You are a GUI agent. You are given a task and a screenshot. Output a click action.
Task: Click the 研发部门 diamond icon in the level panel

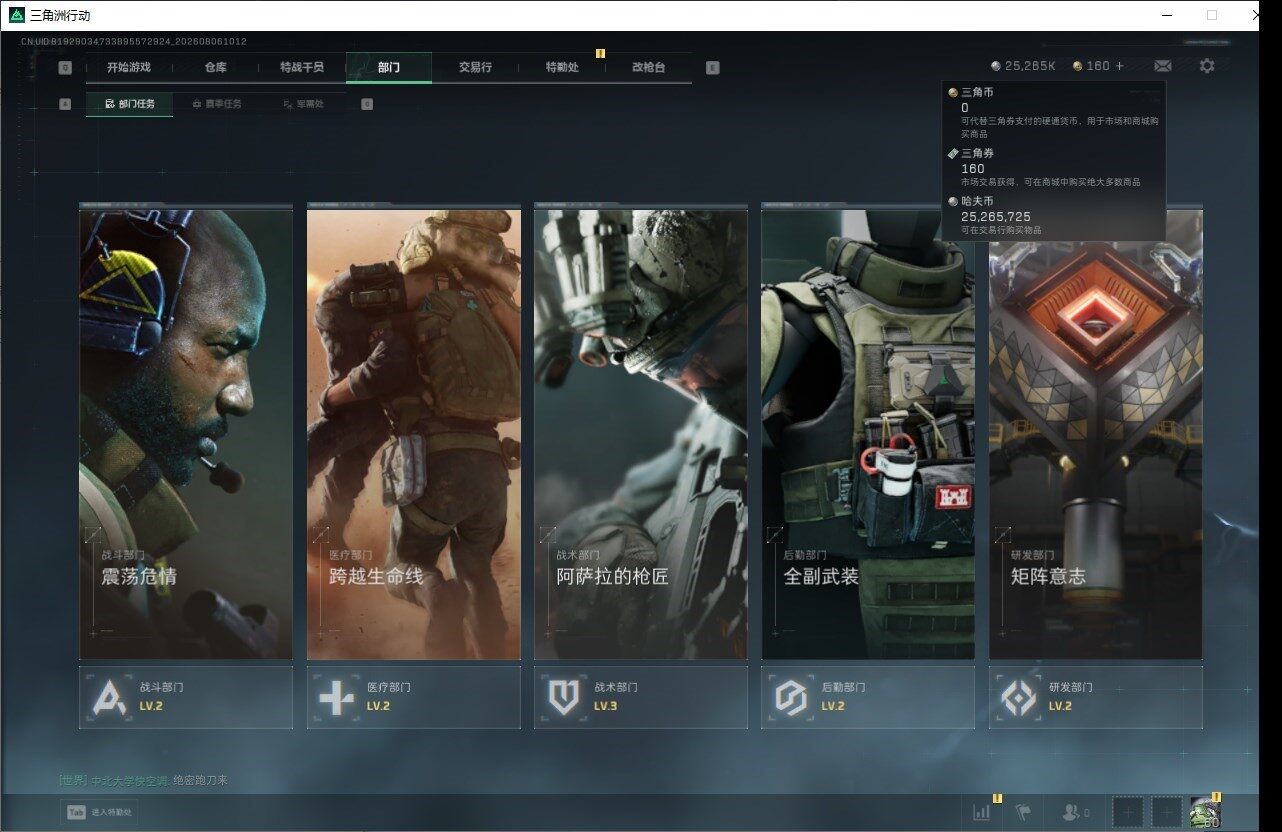(x=1019, y=697)
